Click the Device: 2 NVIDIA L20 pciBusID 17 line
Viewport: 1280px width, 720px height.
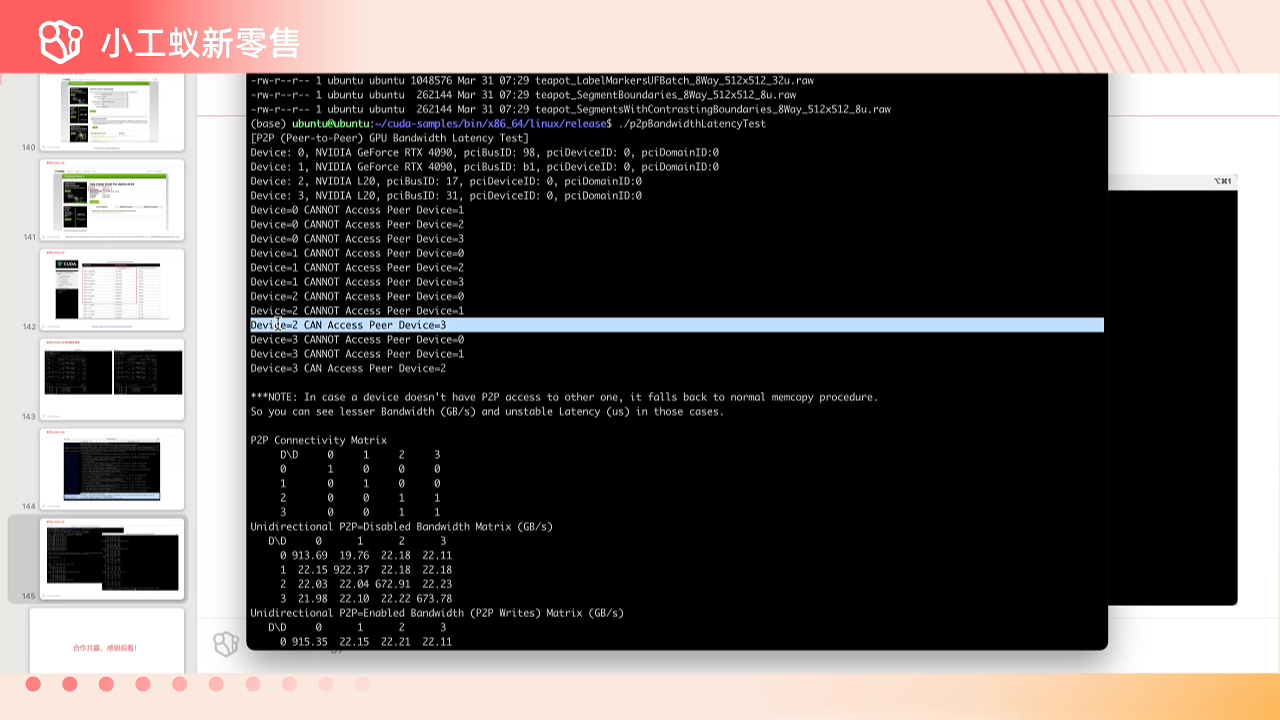(446, 181)
